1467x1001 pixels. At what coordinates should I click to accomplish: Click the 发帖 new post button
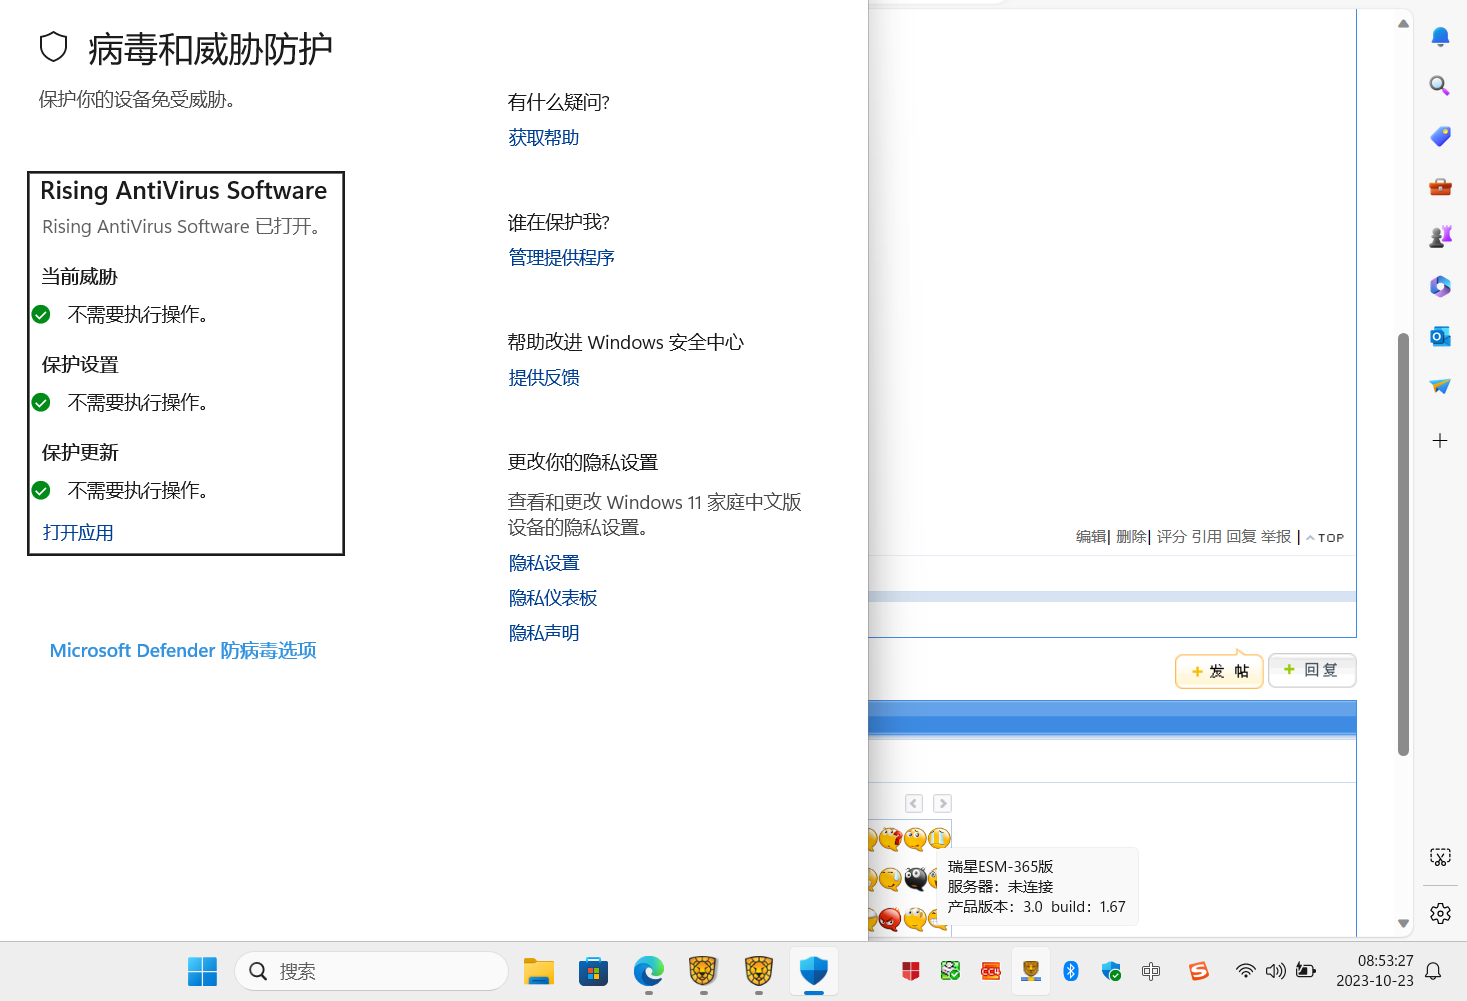point(1220,671)
